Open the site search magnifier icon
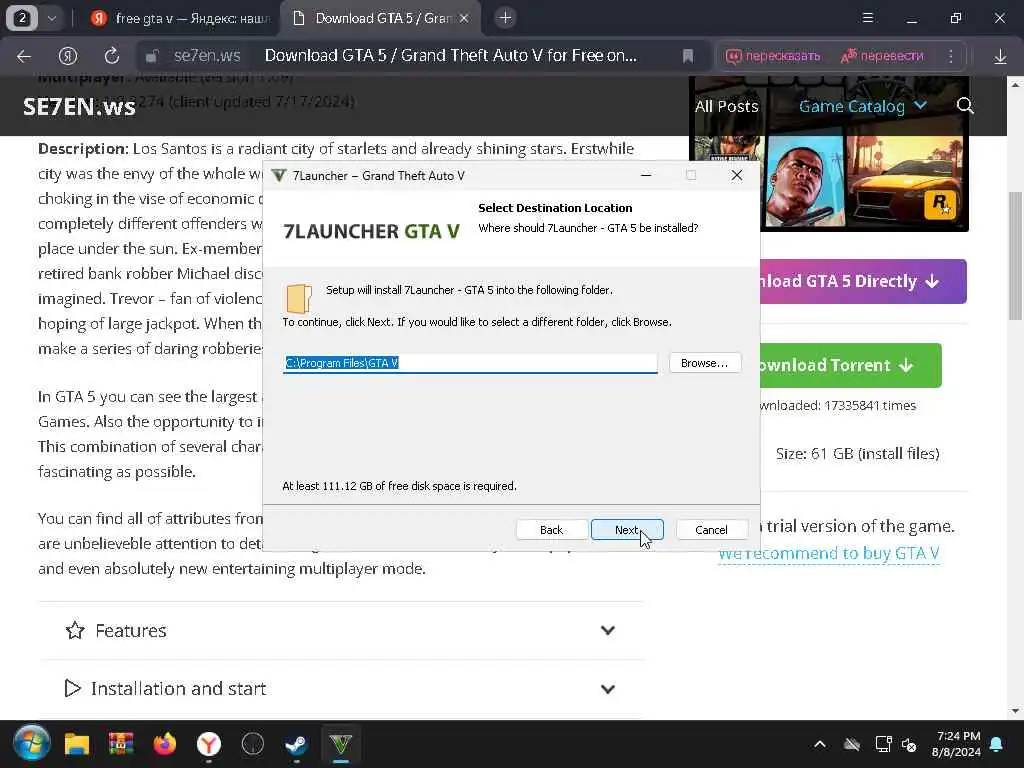This screenshot has width=1024, height=768. point(965,106)
